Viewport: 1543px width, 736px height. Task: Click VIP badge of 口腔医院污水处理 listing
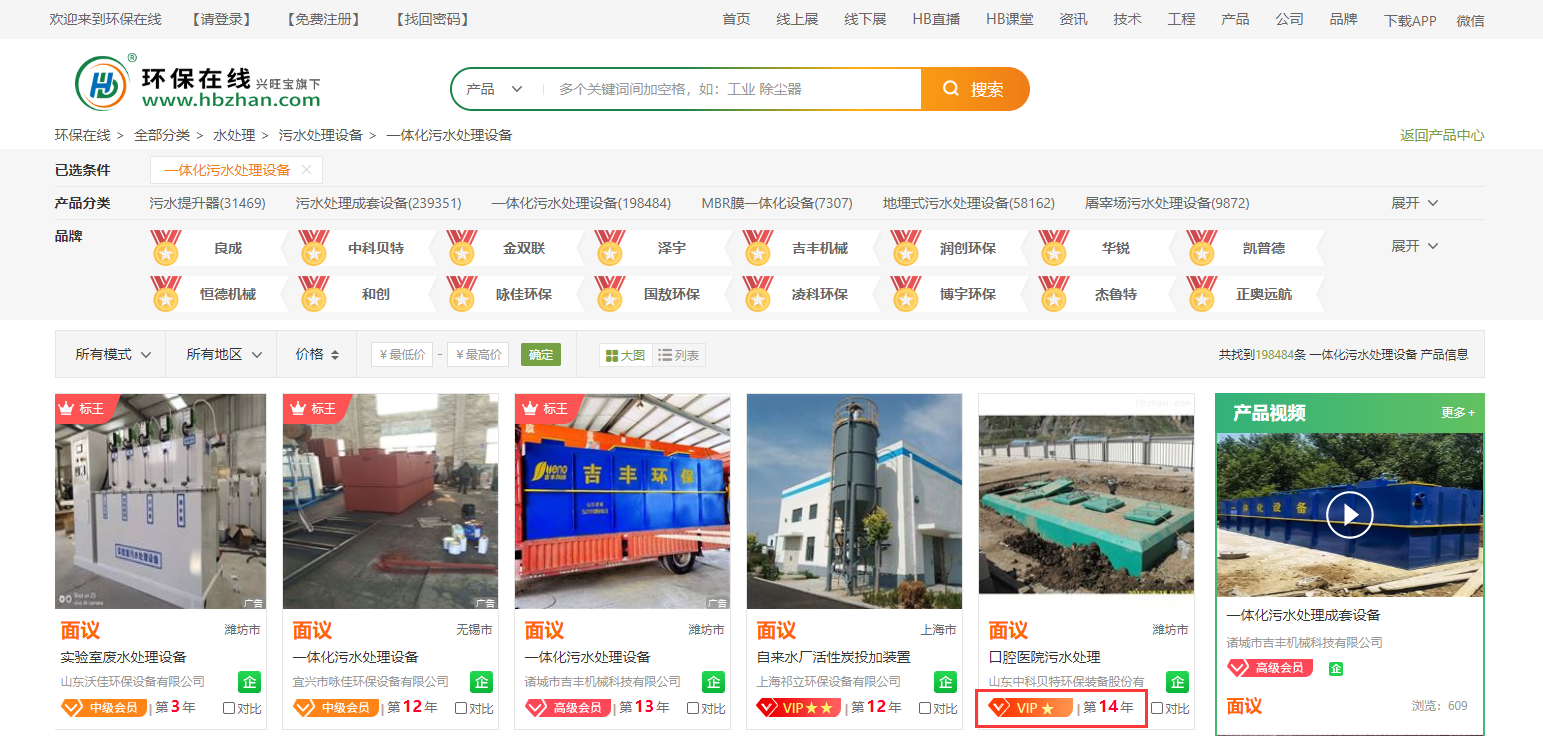click(1030, 708)
